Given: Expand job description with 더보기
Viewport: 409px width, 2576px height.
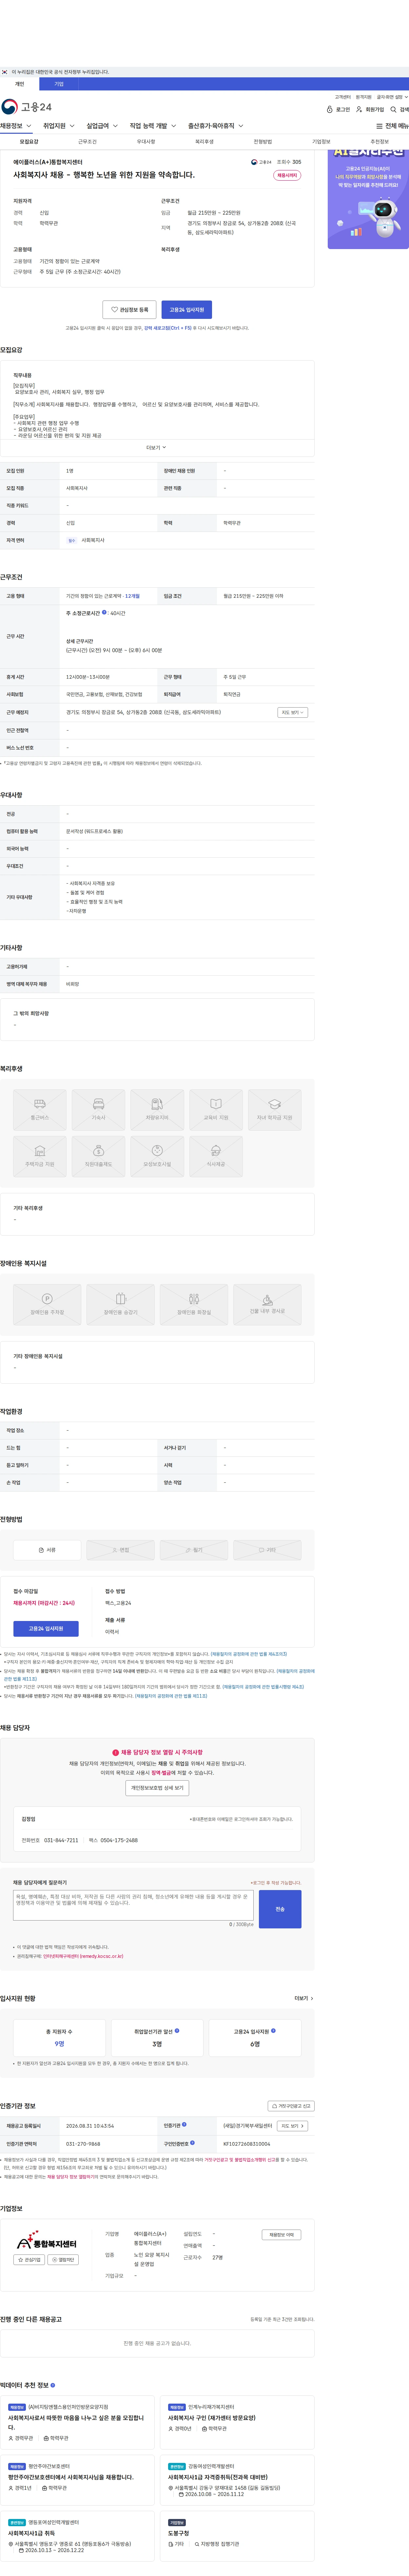Looking at the screenshot, I should (x=157, y=448).
